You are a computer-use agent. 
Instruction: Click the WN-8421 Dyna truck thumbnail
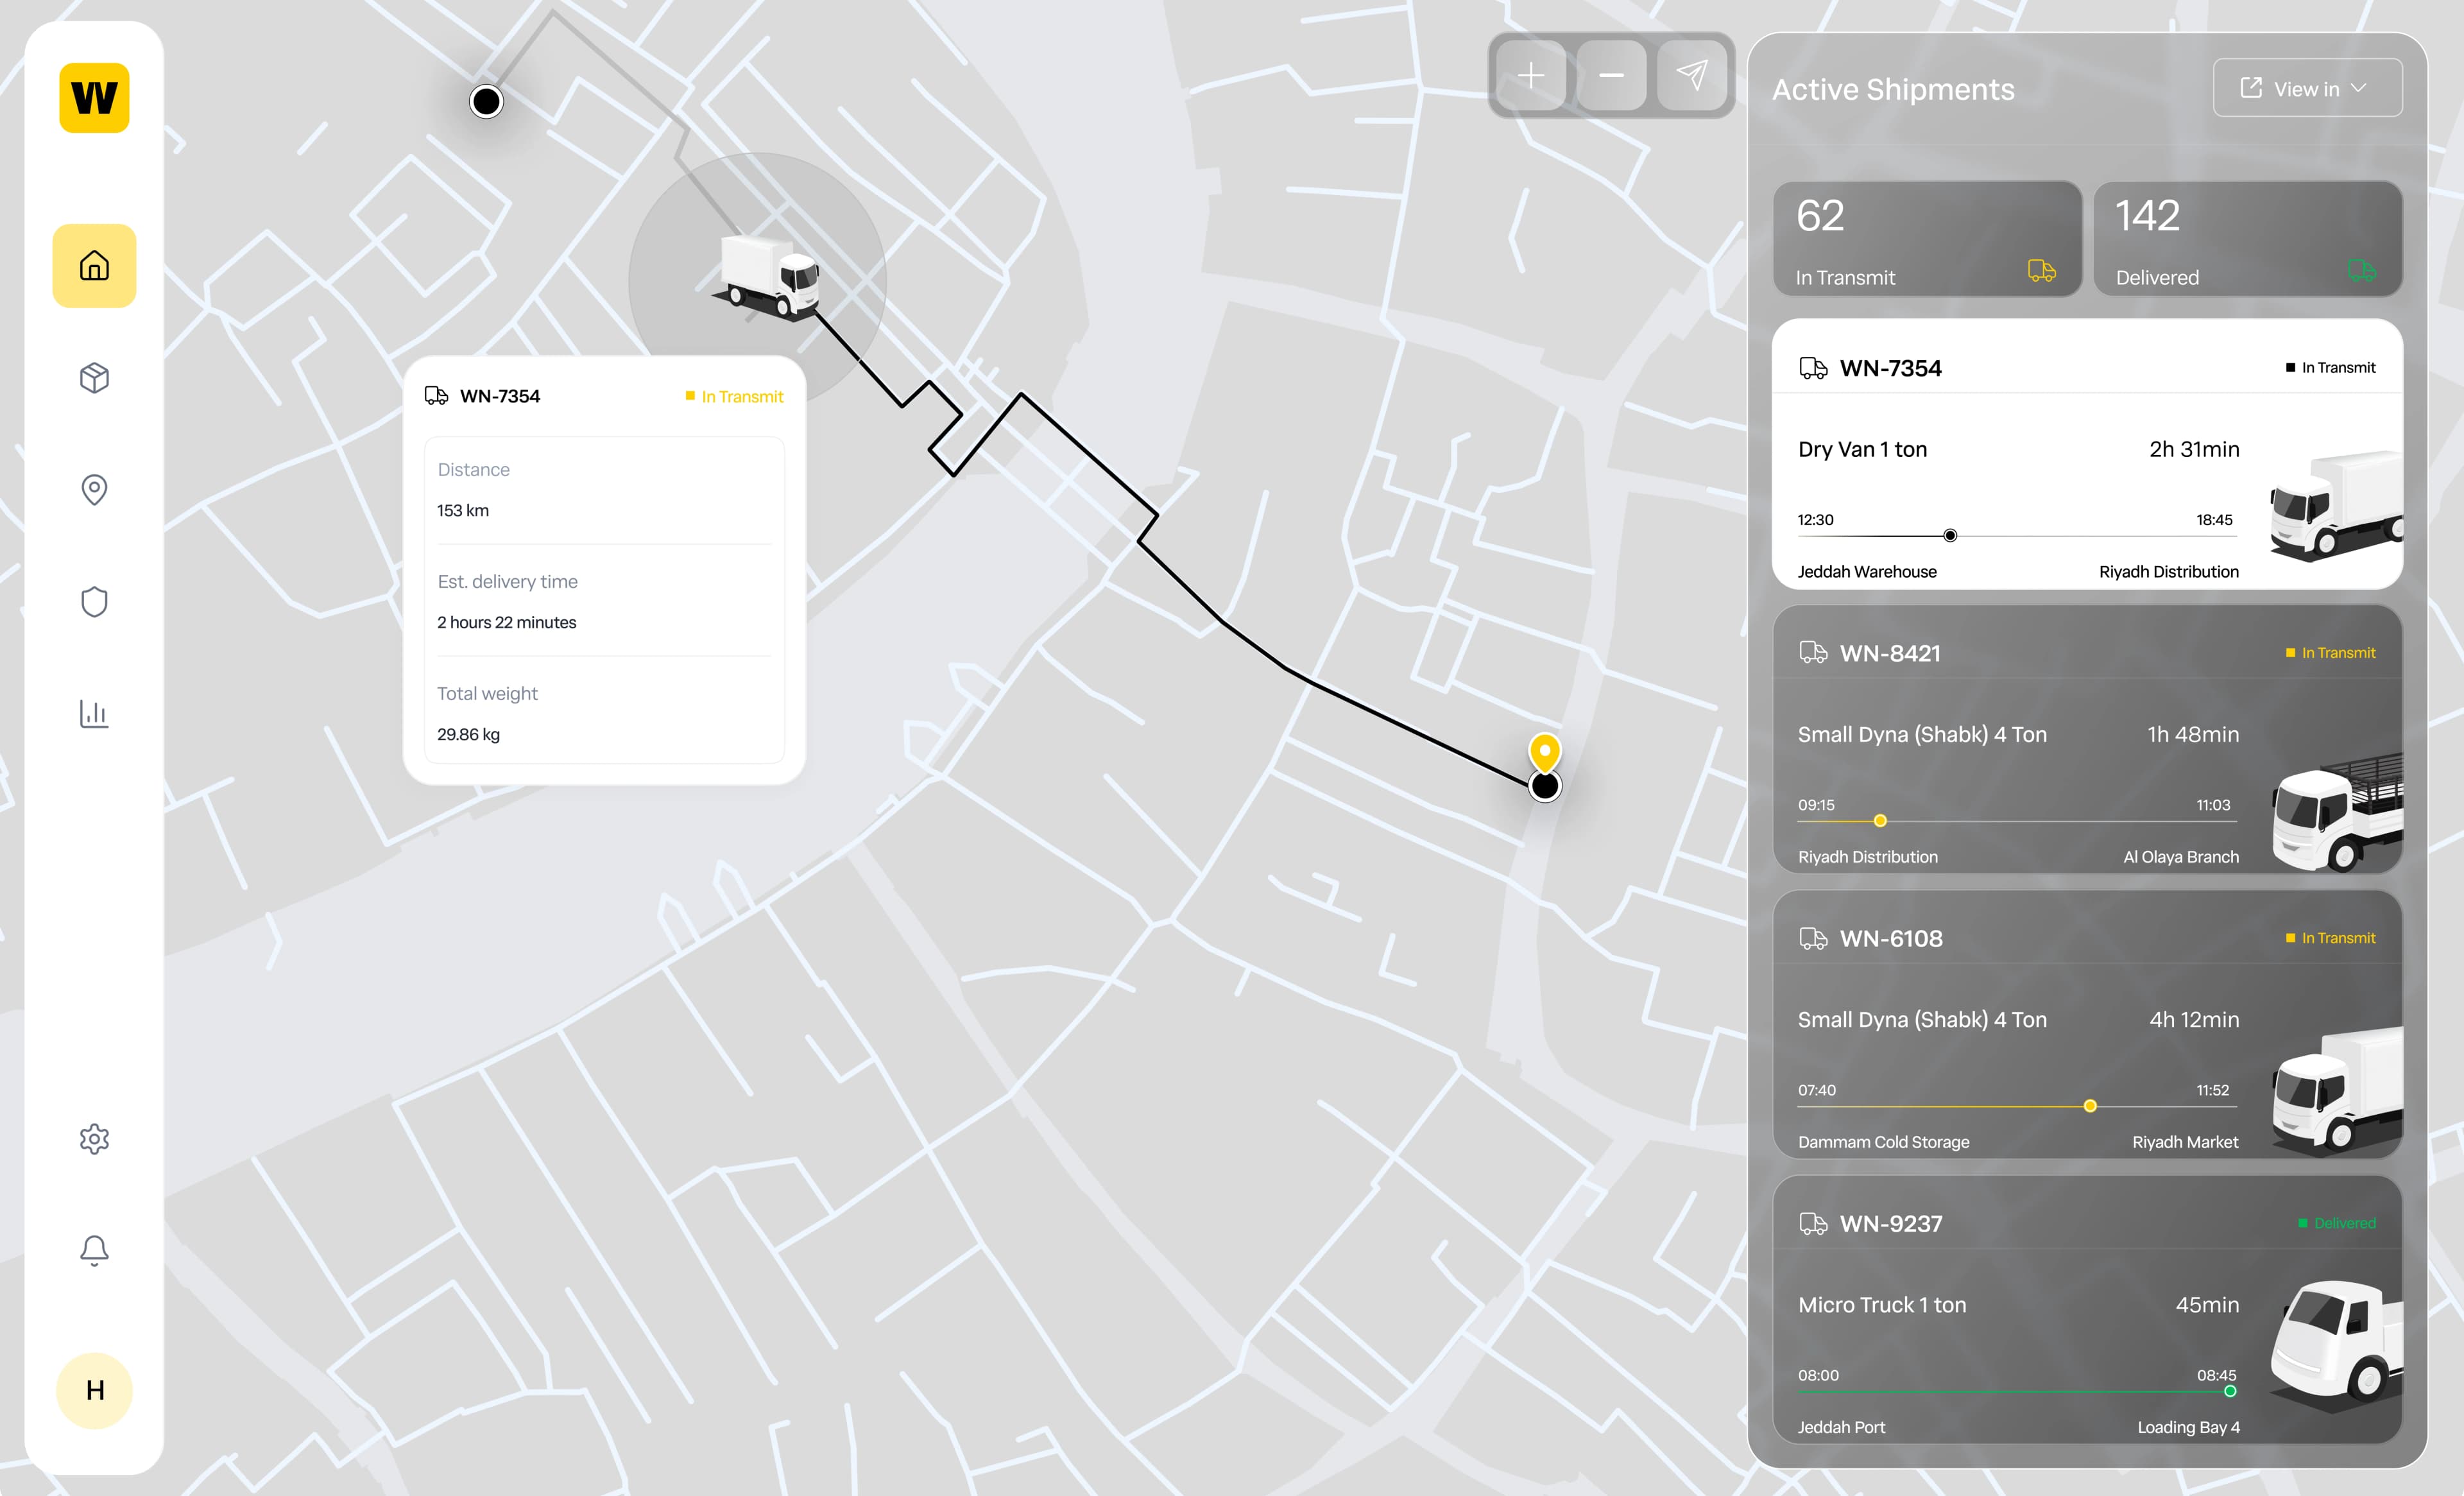(2336, 812)
